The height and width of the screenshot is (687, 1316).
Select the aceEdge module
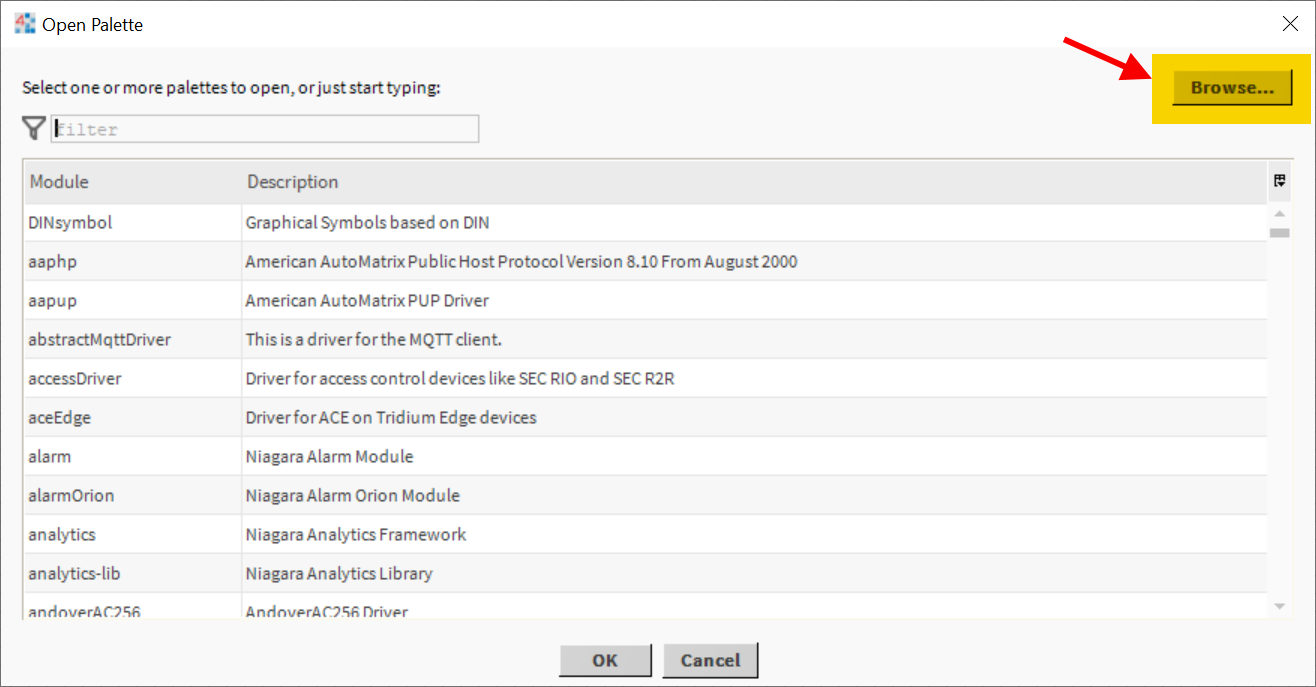coord(59,418)
